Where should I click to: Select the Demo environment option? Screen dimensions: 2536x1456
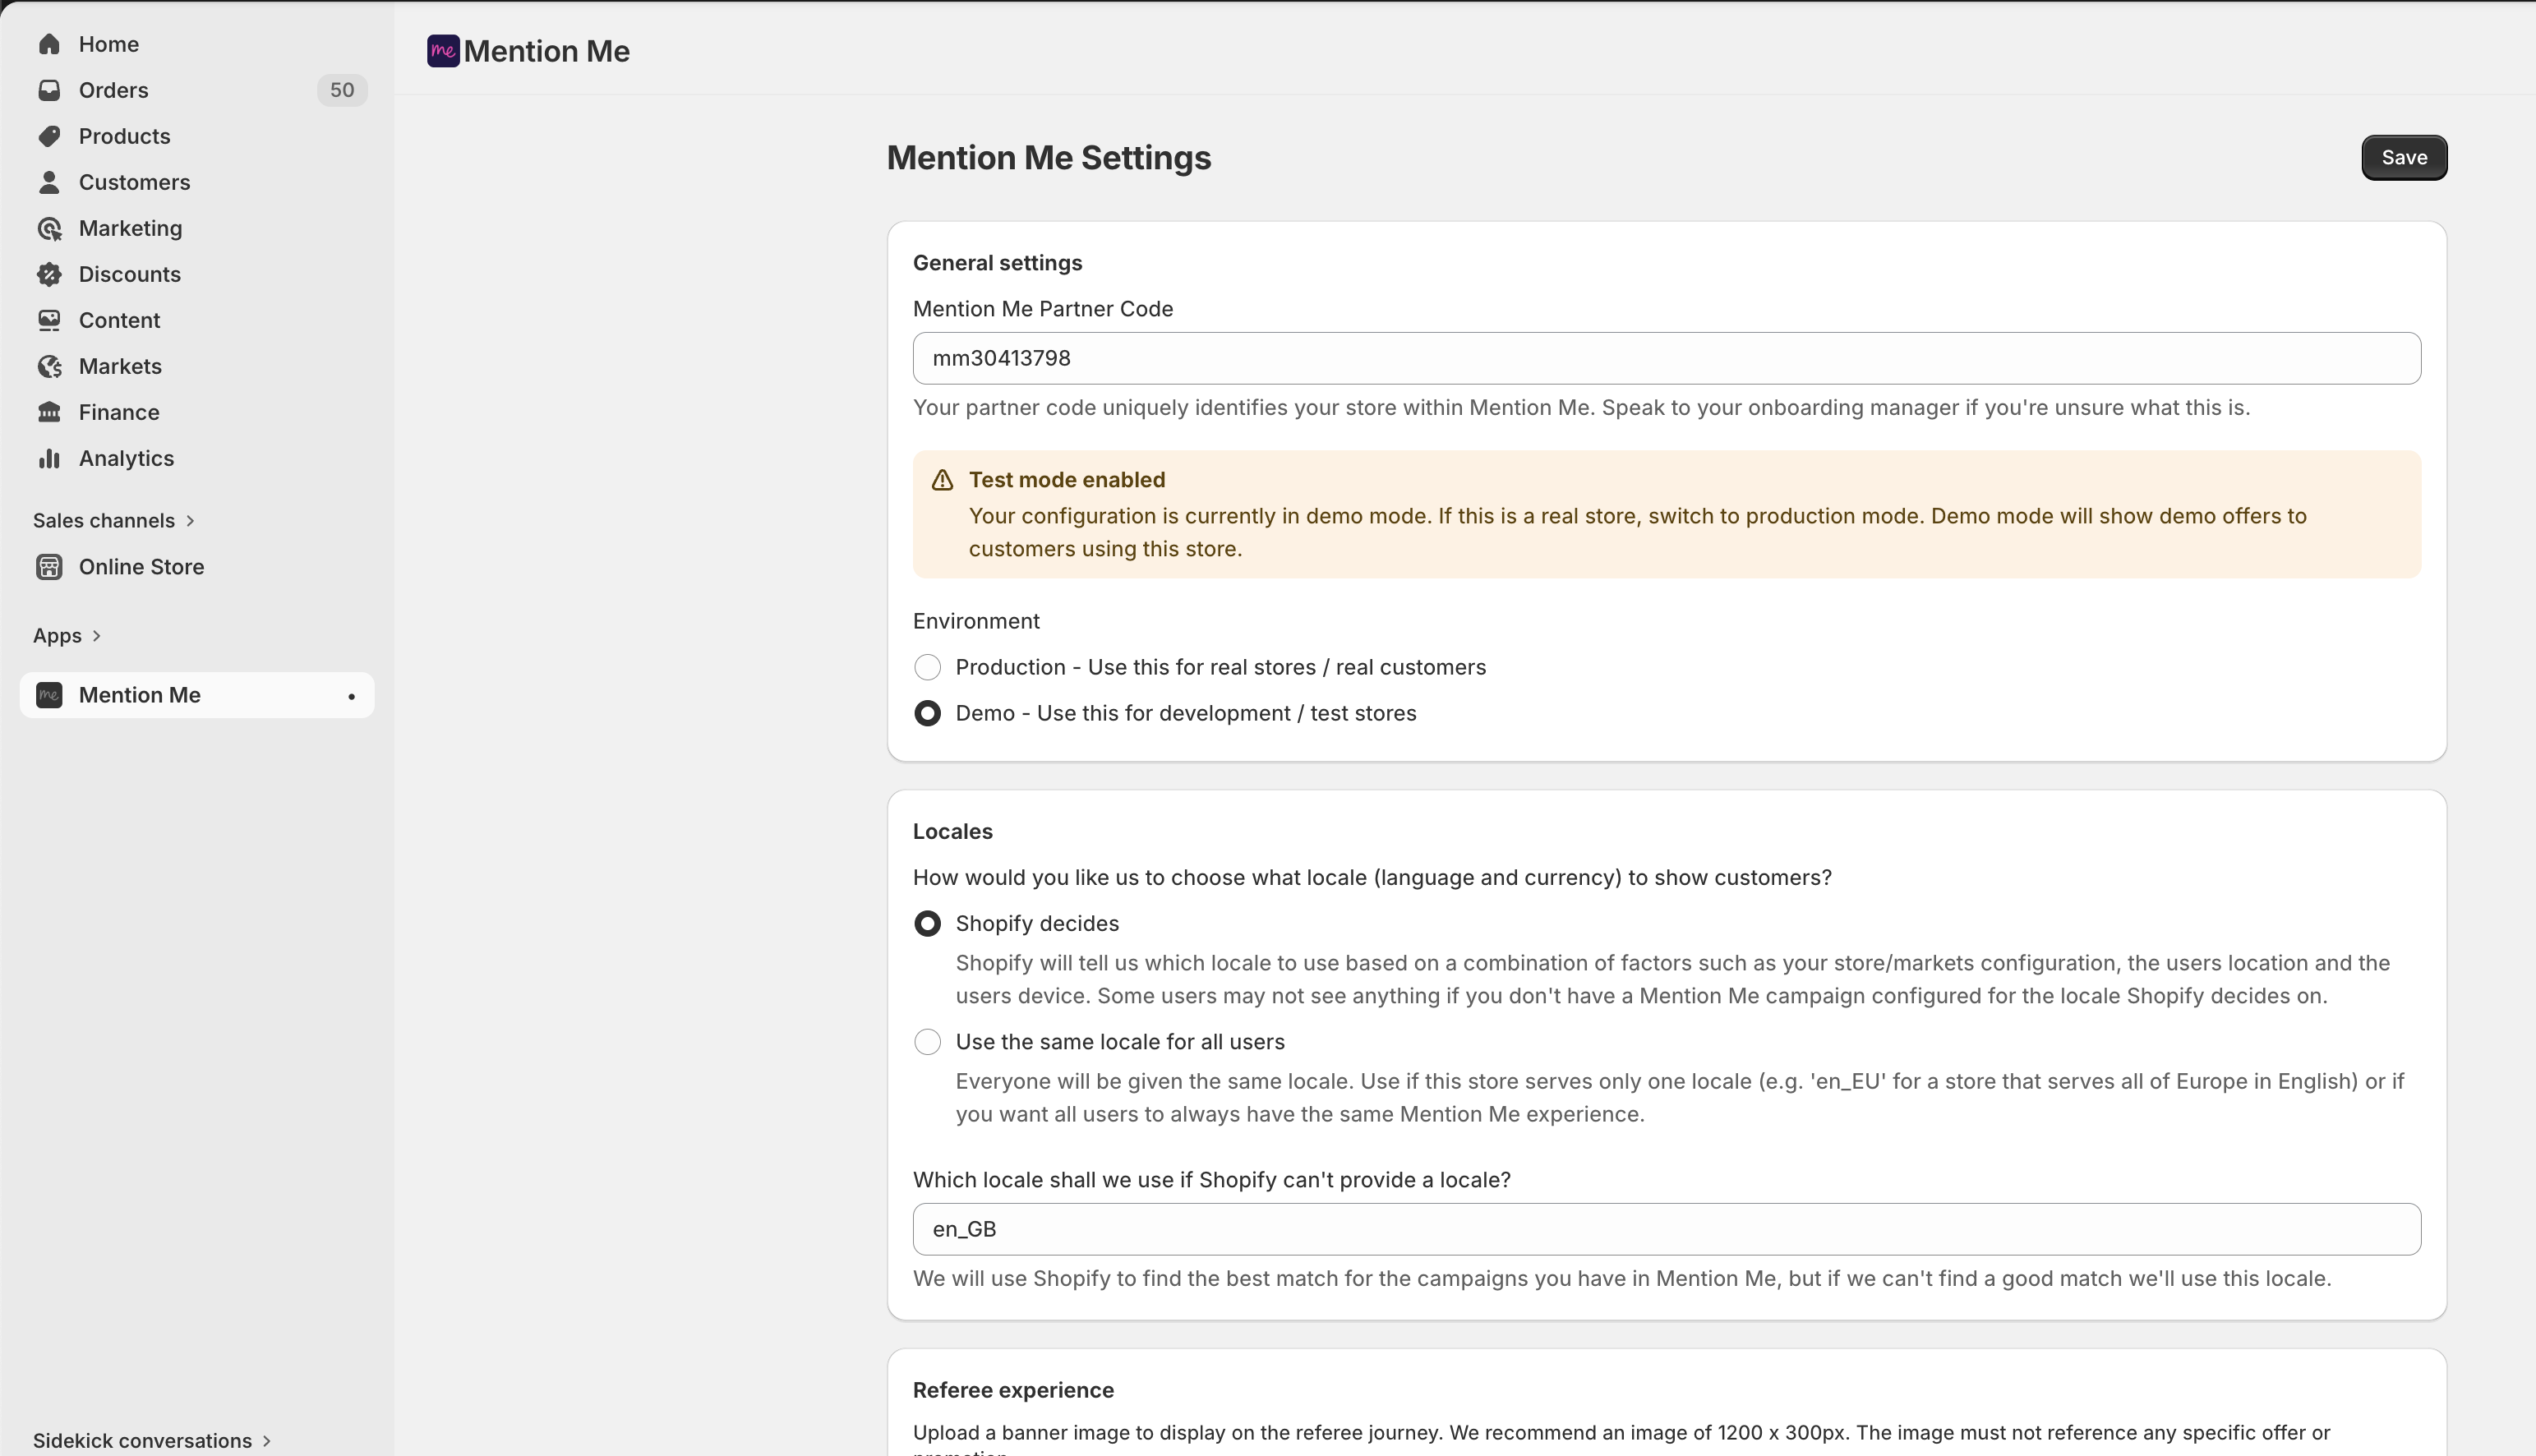pyautogui.click(x=927, y=713)
